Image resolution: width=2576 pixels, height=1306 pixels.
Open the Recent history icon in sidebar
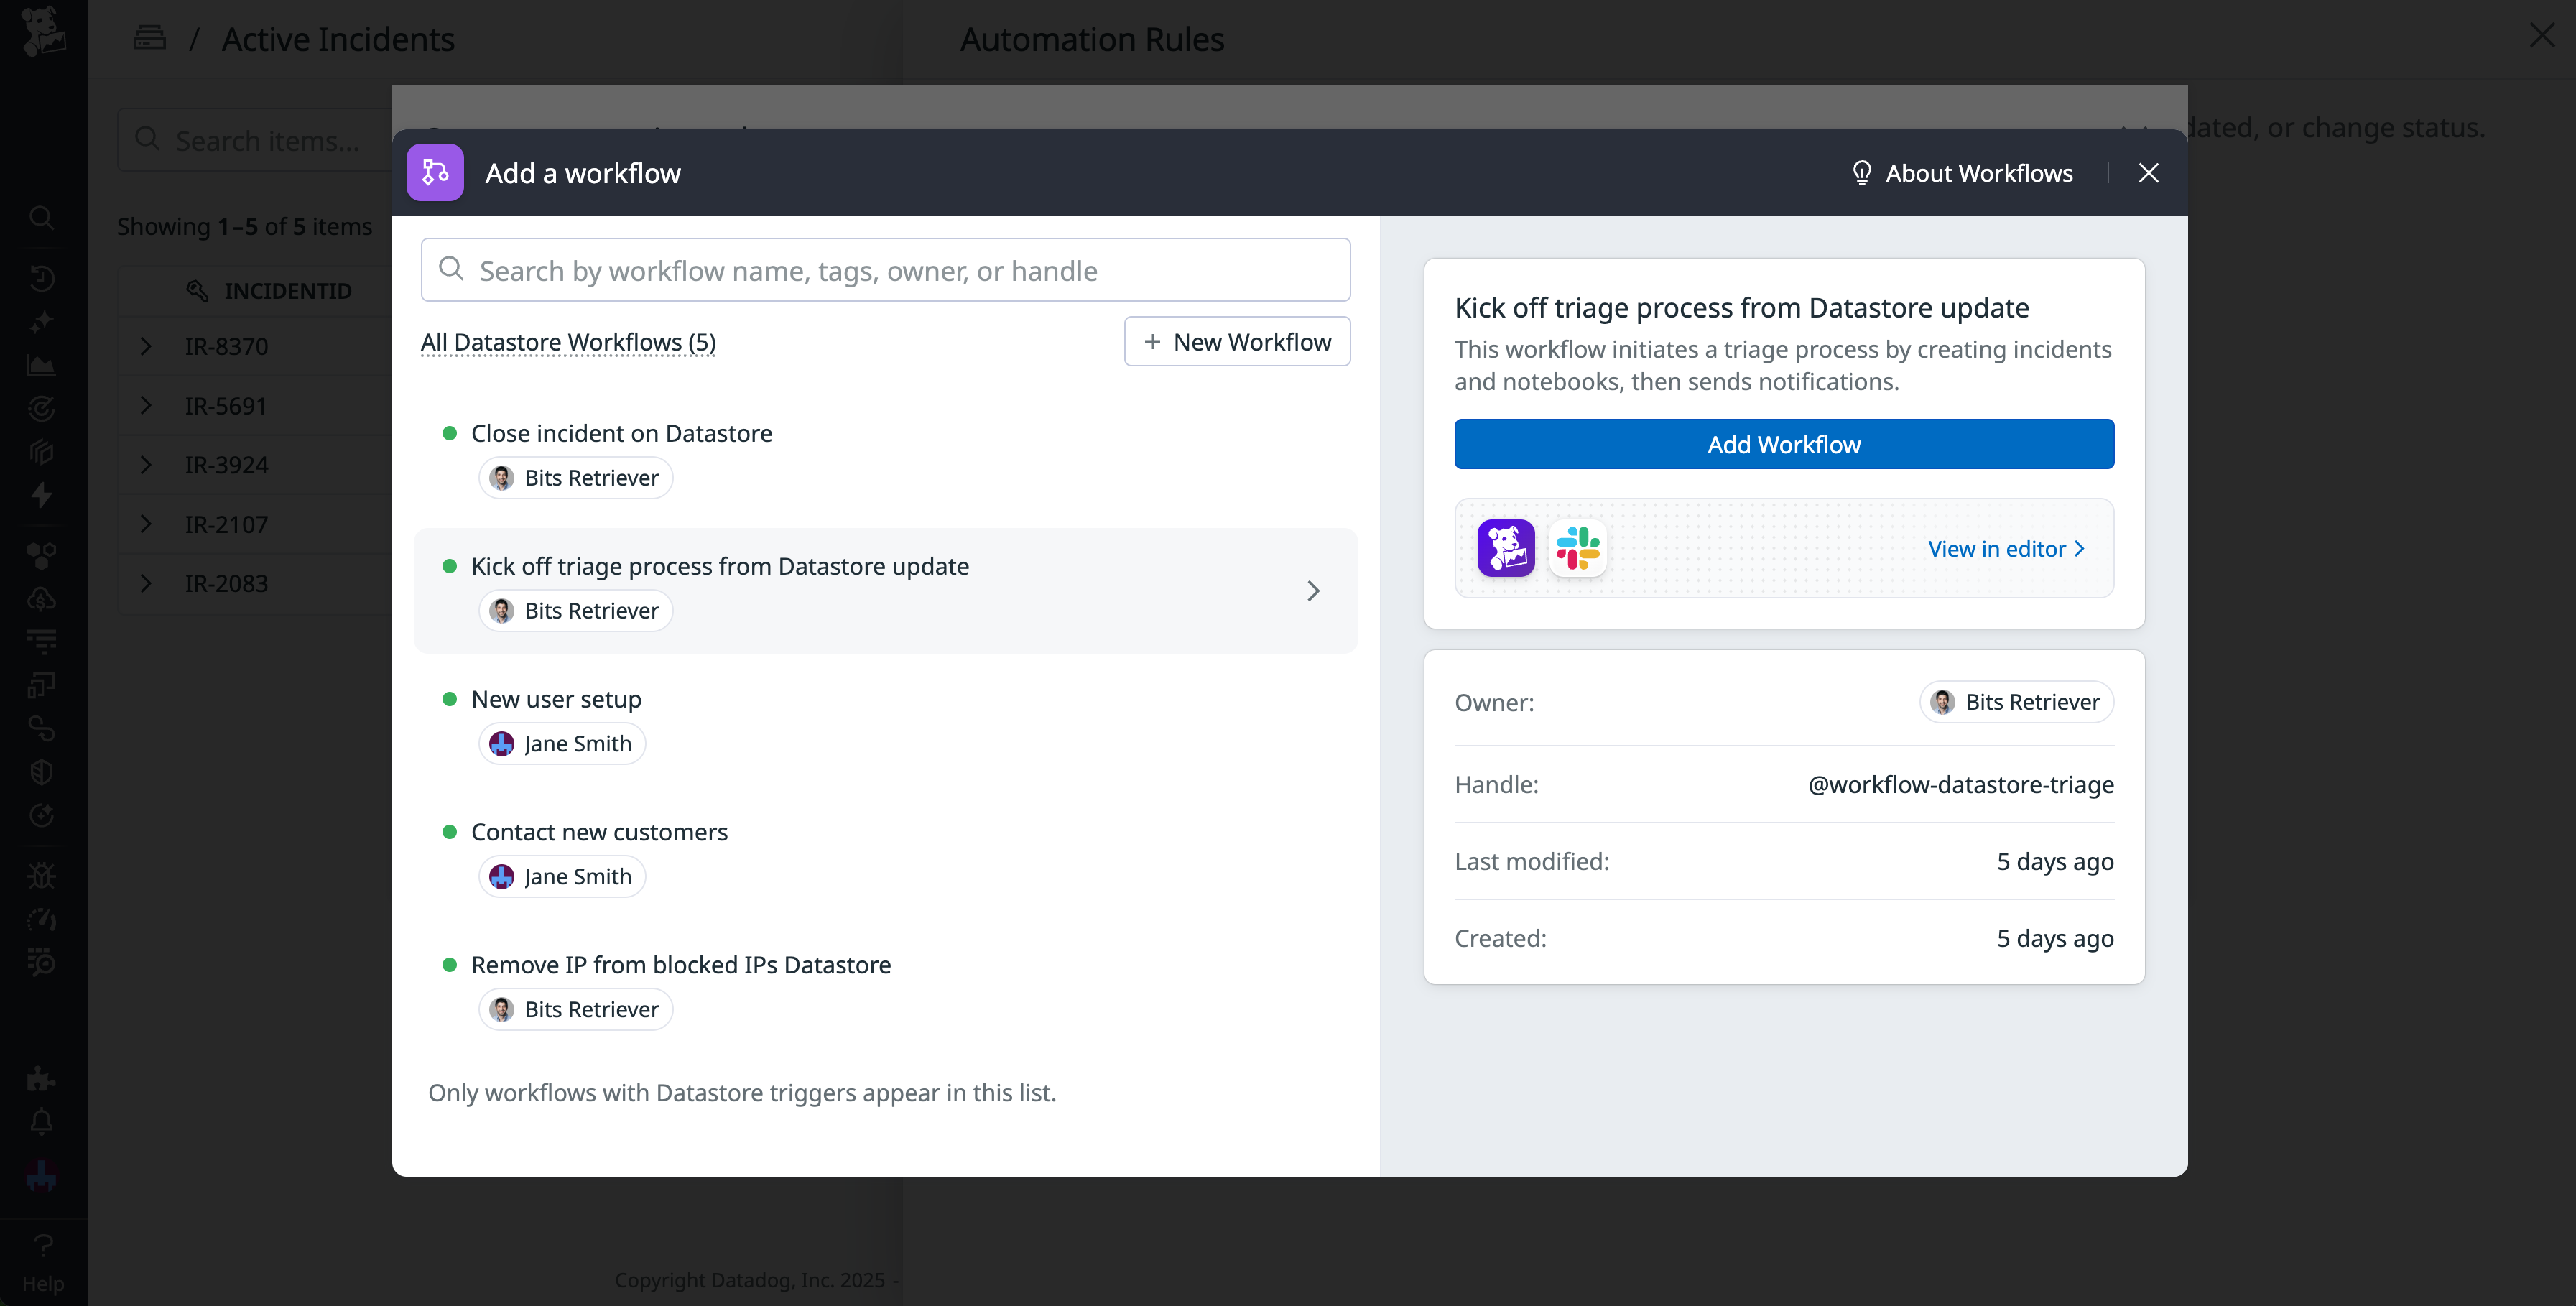click(x=42, y=278)
